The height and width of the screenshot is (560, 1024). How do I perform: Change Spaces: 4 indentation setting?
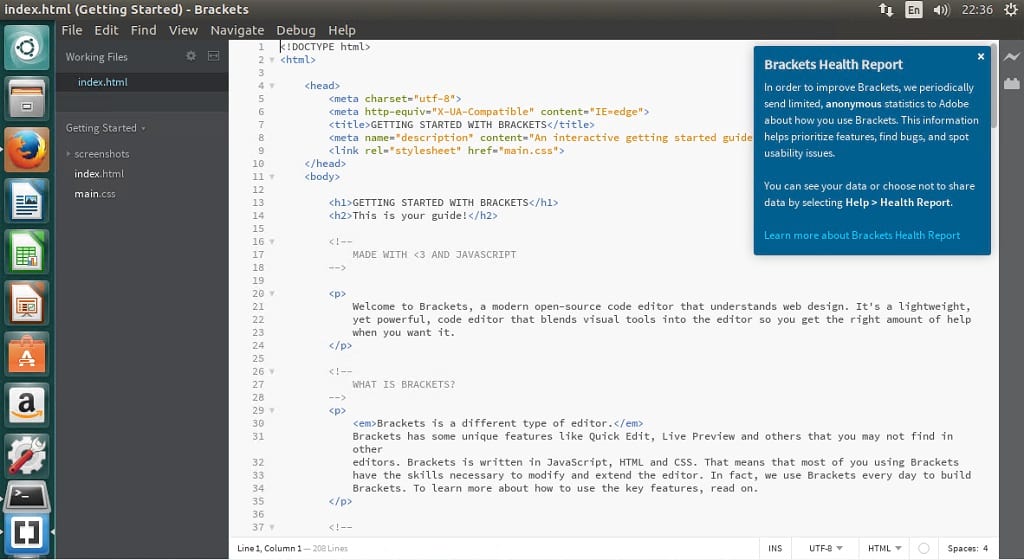click(x=968, y=548)
